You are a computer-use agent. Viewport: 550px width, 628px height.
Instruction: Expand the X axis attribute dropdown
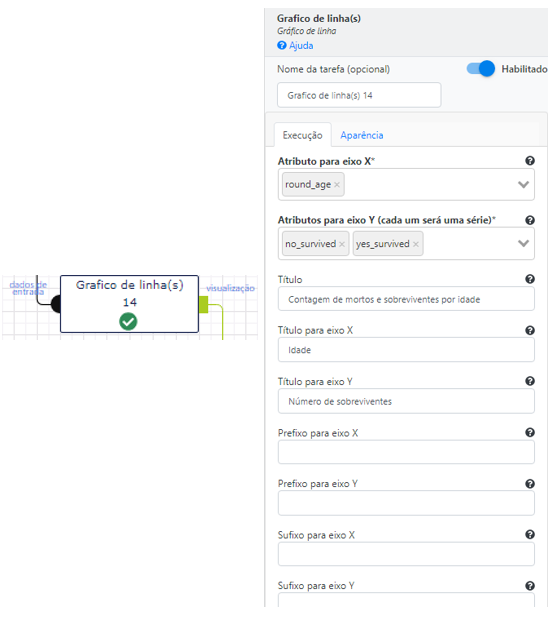pyautogui.click(x=523, y=184)
